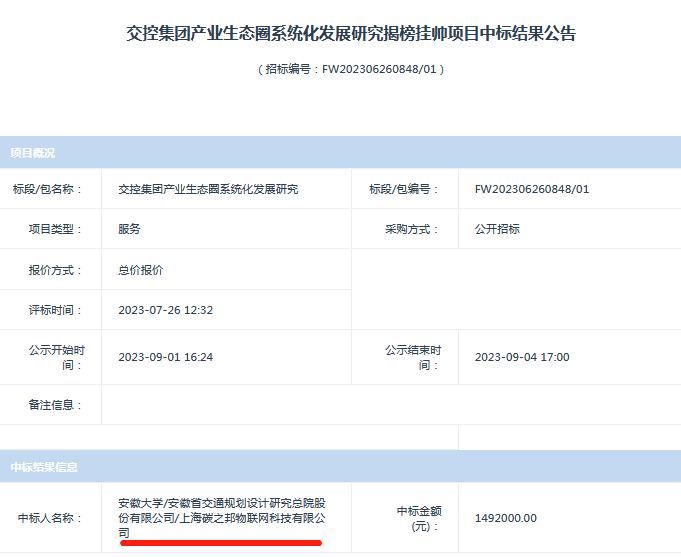The width and height of the screenshot is (681, 557).
Task: Click the time 2023-09-01 16:24
Action: click(x=165, y=357)
